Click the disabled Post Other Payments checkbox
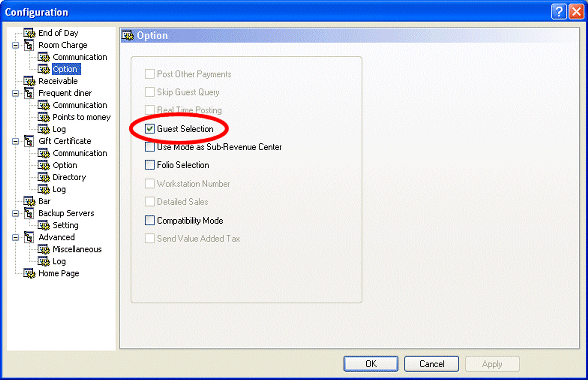 click(150, 74)
